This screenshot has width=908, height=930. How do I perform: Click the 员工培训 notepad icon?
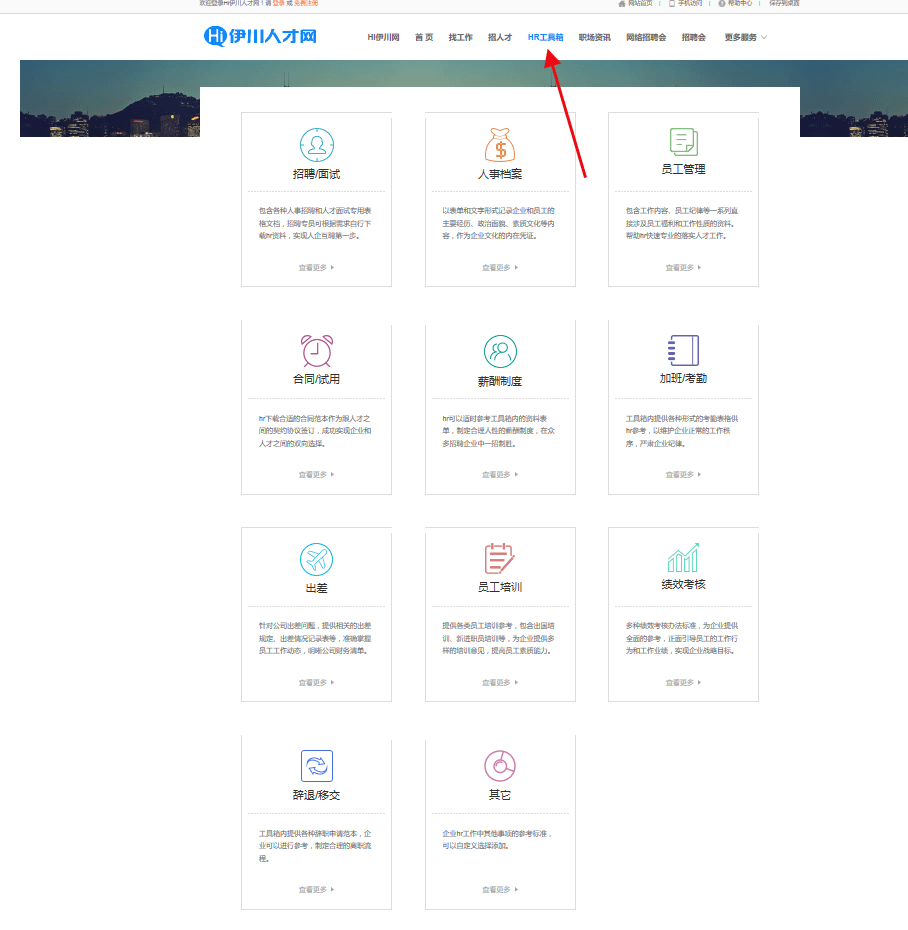(500, 558)
